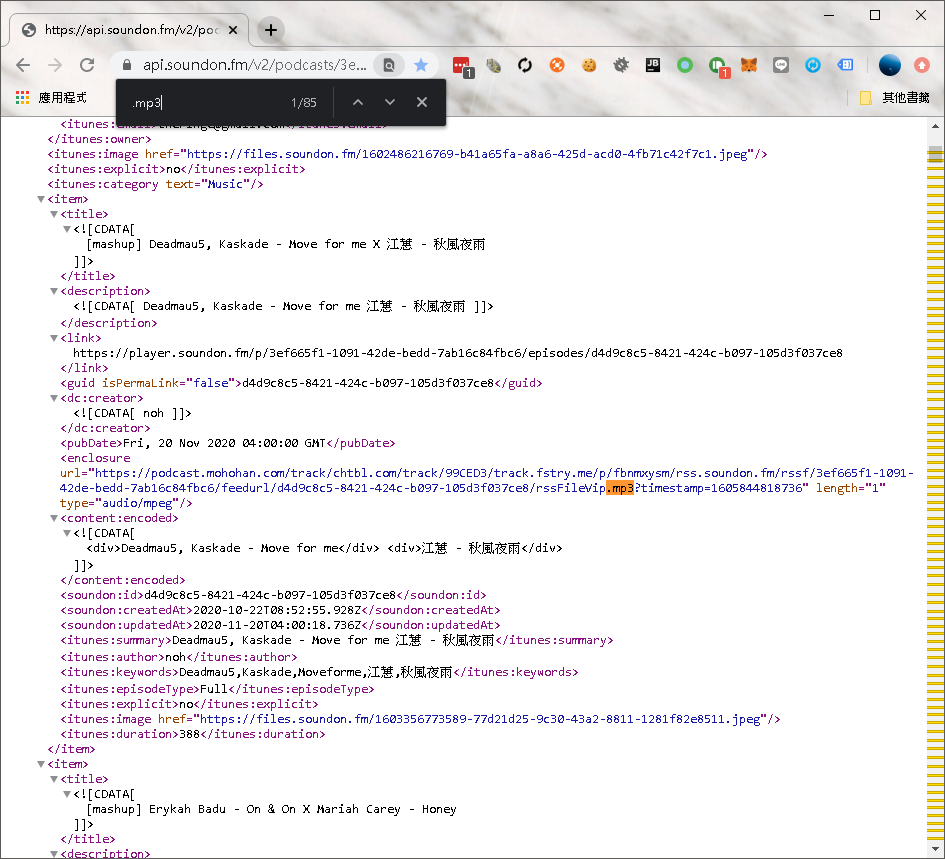Screen dimensions: 945x859
Task: Click the find bar search text field
Action: point(205,103)
